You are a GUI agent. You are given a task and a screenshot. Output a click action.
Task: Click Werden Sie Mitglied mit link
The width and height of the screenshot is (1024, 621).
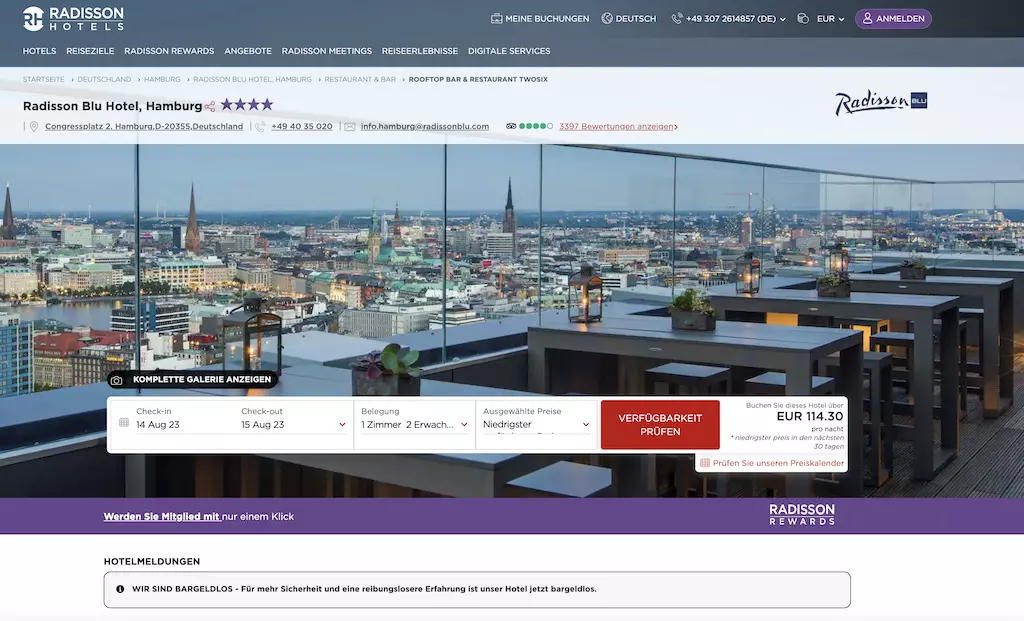[162, 517]
